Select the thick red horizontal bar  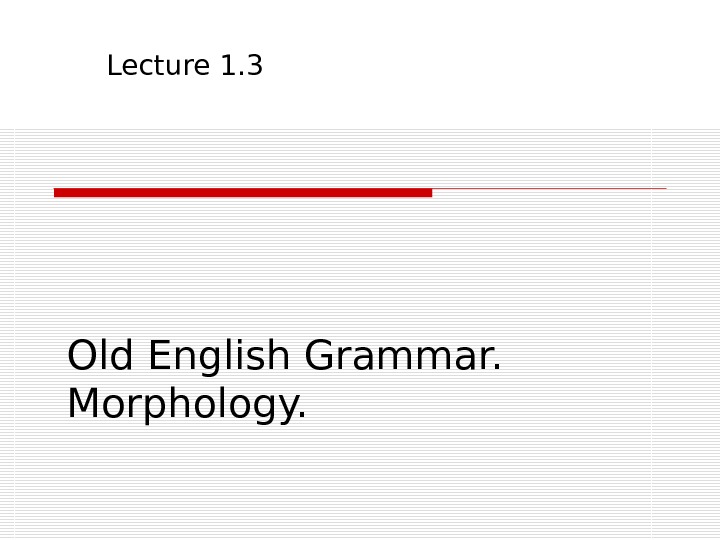[x=243, y=192]
